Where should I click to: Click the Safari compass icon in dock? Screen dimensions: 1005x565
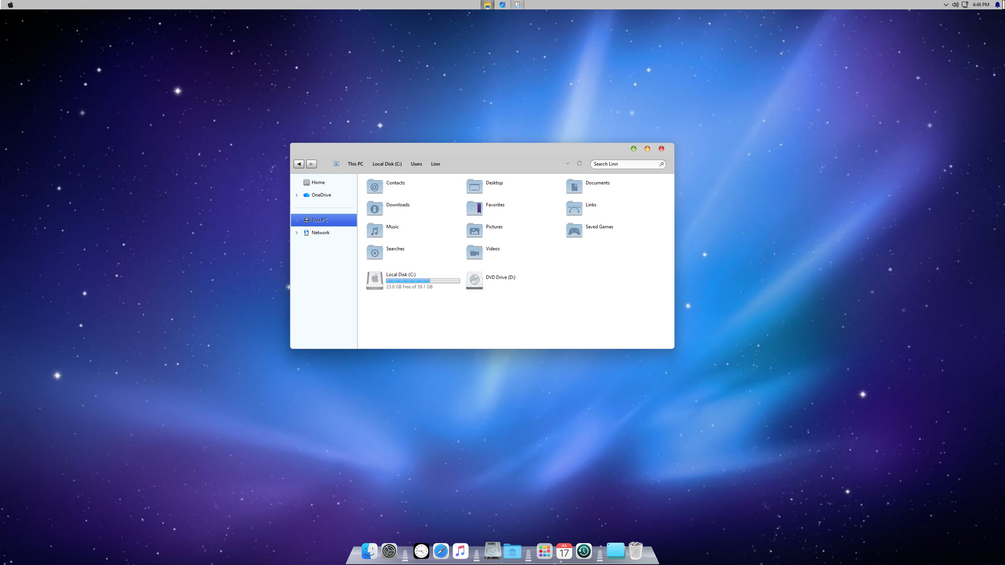tap(441, 551)
